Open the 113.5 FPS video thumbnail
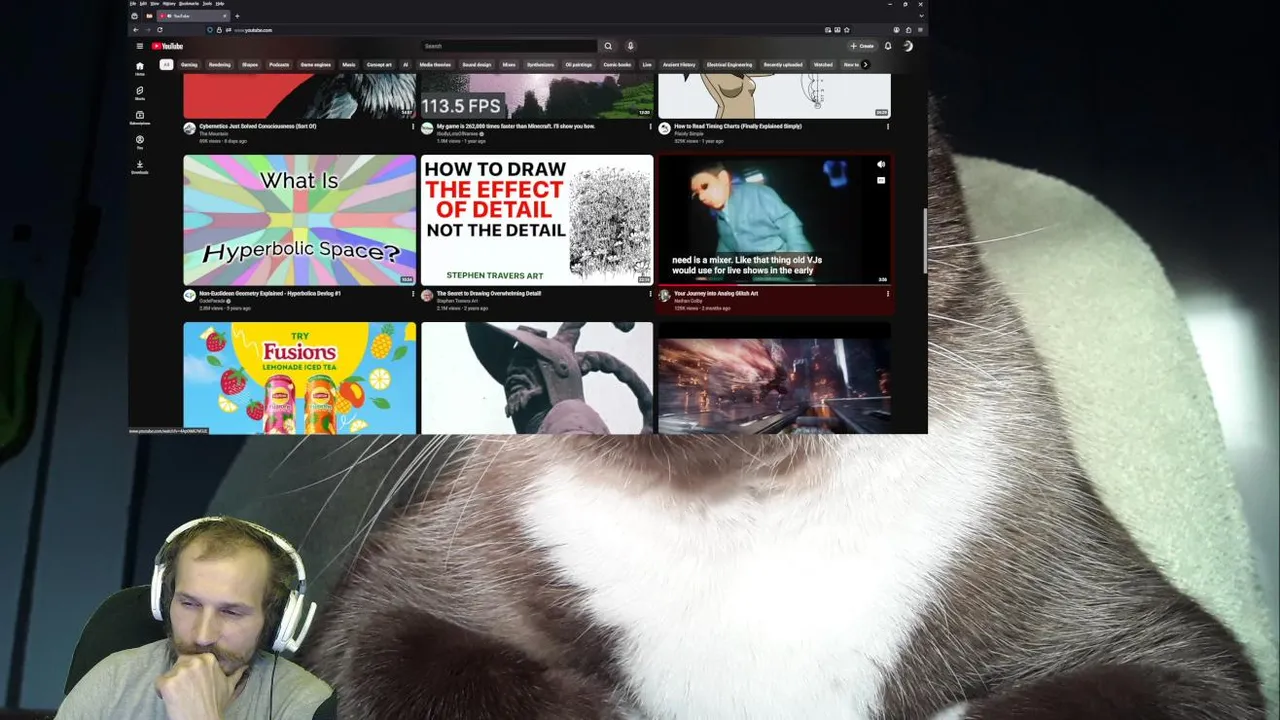The image size is (1280, 720). click(537, 96)
